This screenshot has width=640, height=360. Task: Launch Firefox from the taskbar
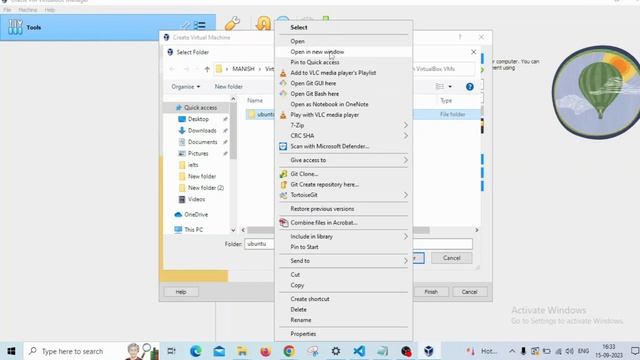[x=265, y=351]
